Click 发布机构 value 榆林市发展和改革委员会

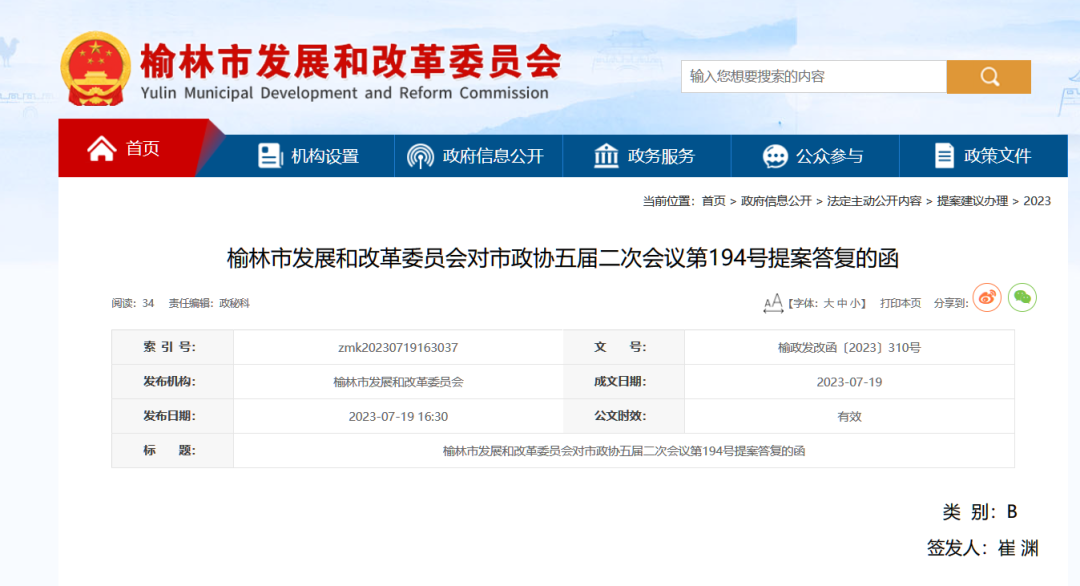[398, 382]
